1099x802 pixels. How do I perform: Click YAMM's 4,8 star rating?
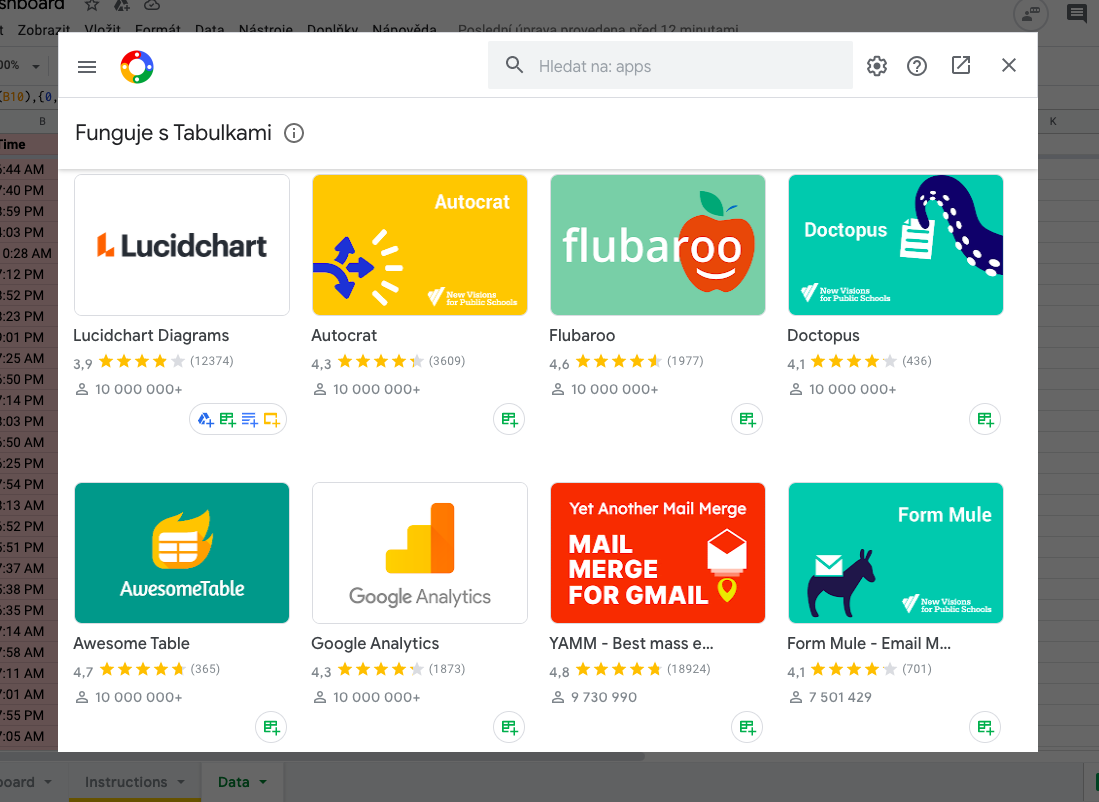pyautogui.click(x=618, y=670)
